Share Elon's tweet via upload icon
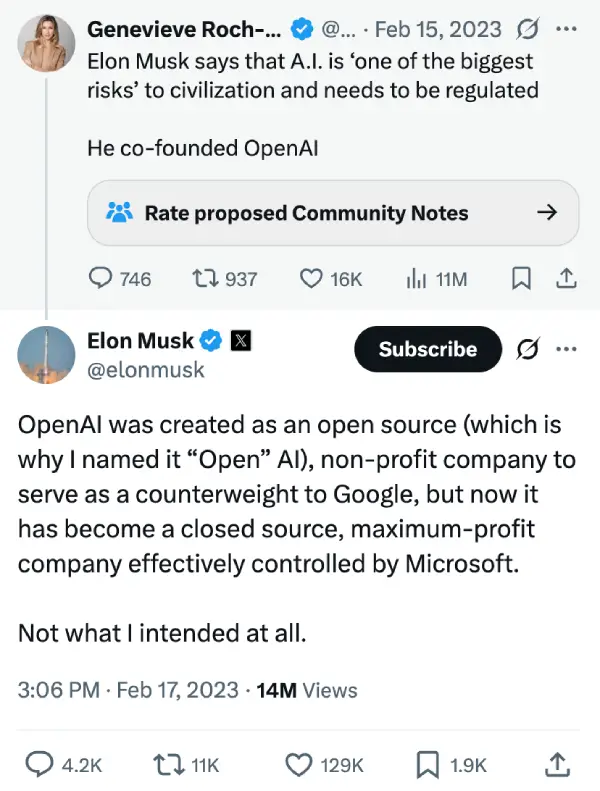 tap(555, 765)
